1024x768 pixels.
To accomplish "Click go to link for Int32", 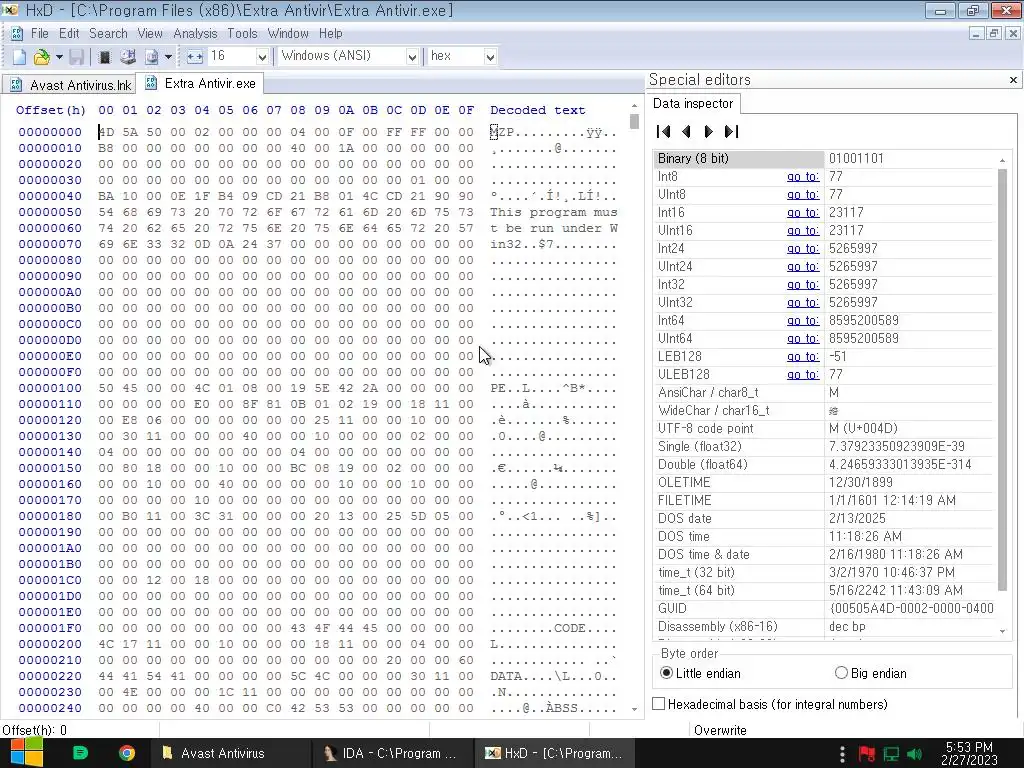I will 803,285.
